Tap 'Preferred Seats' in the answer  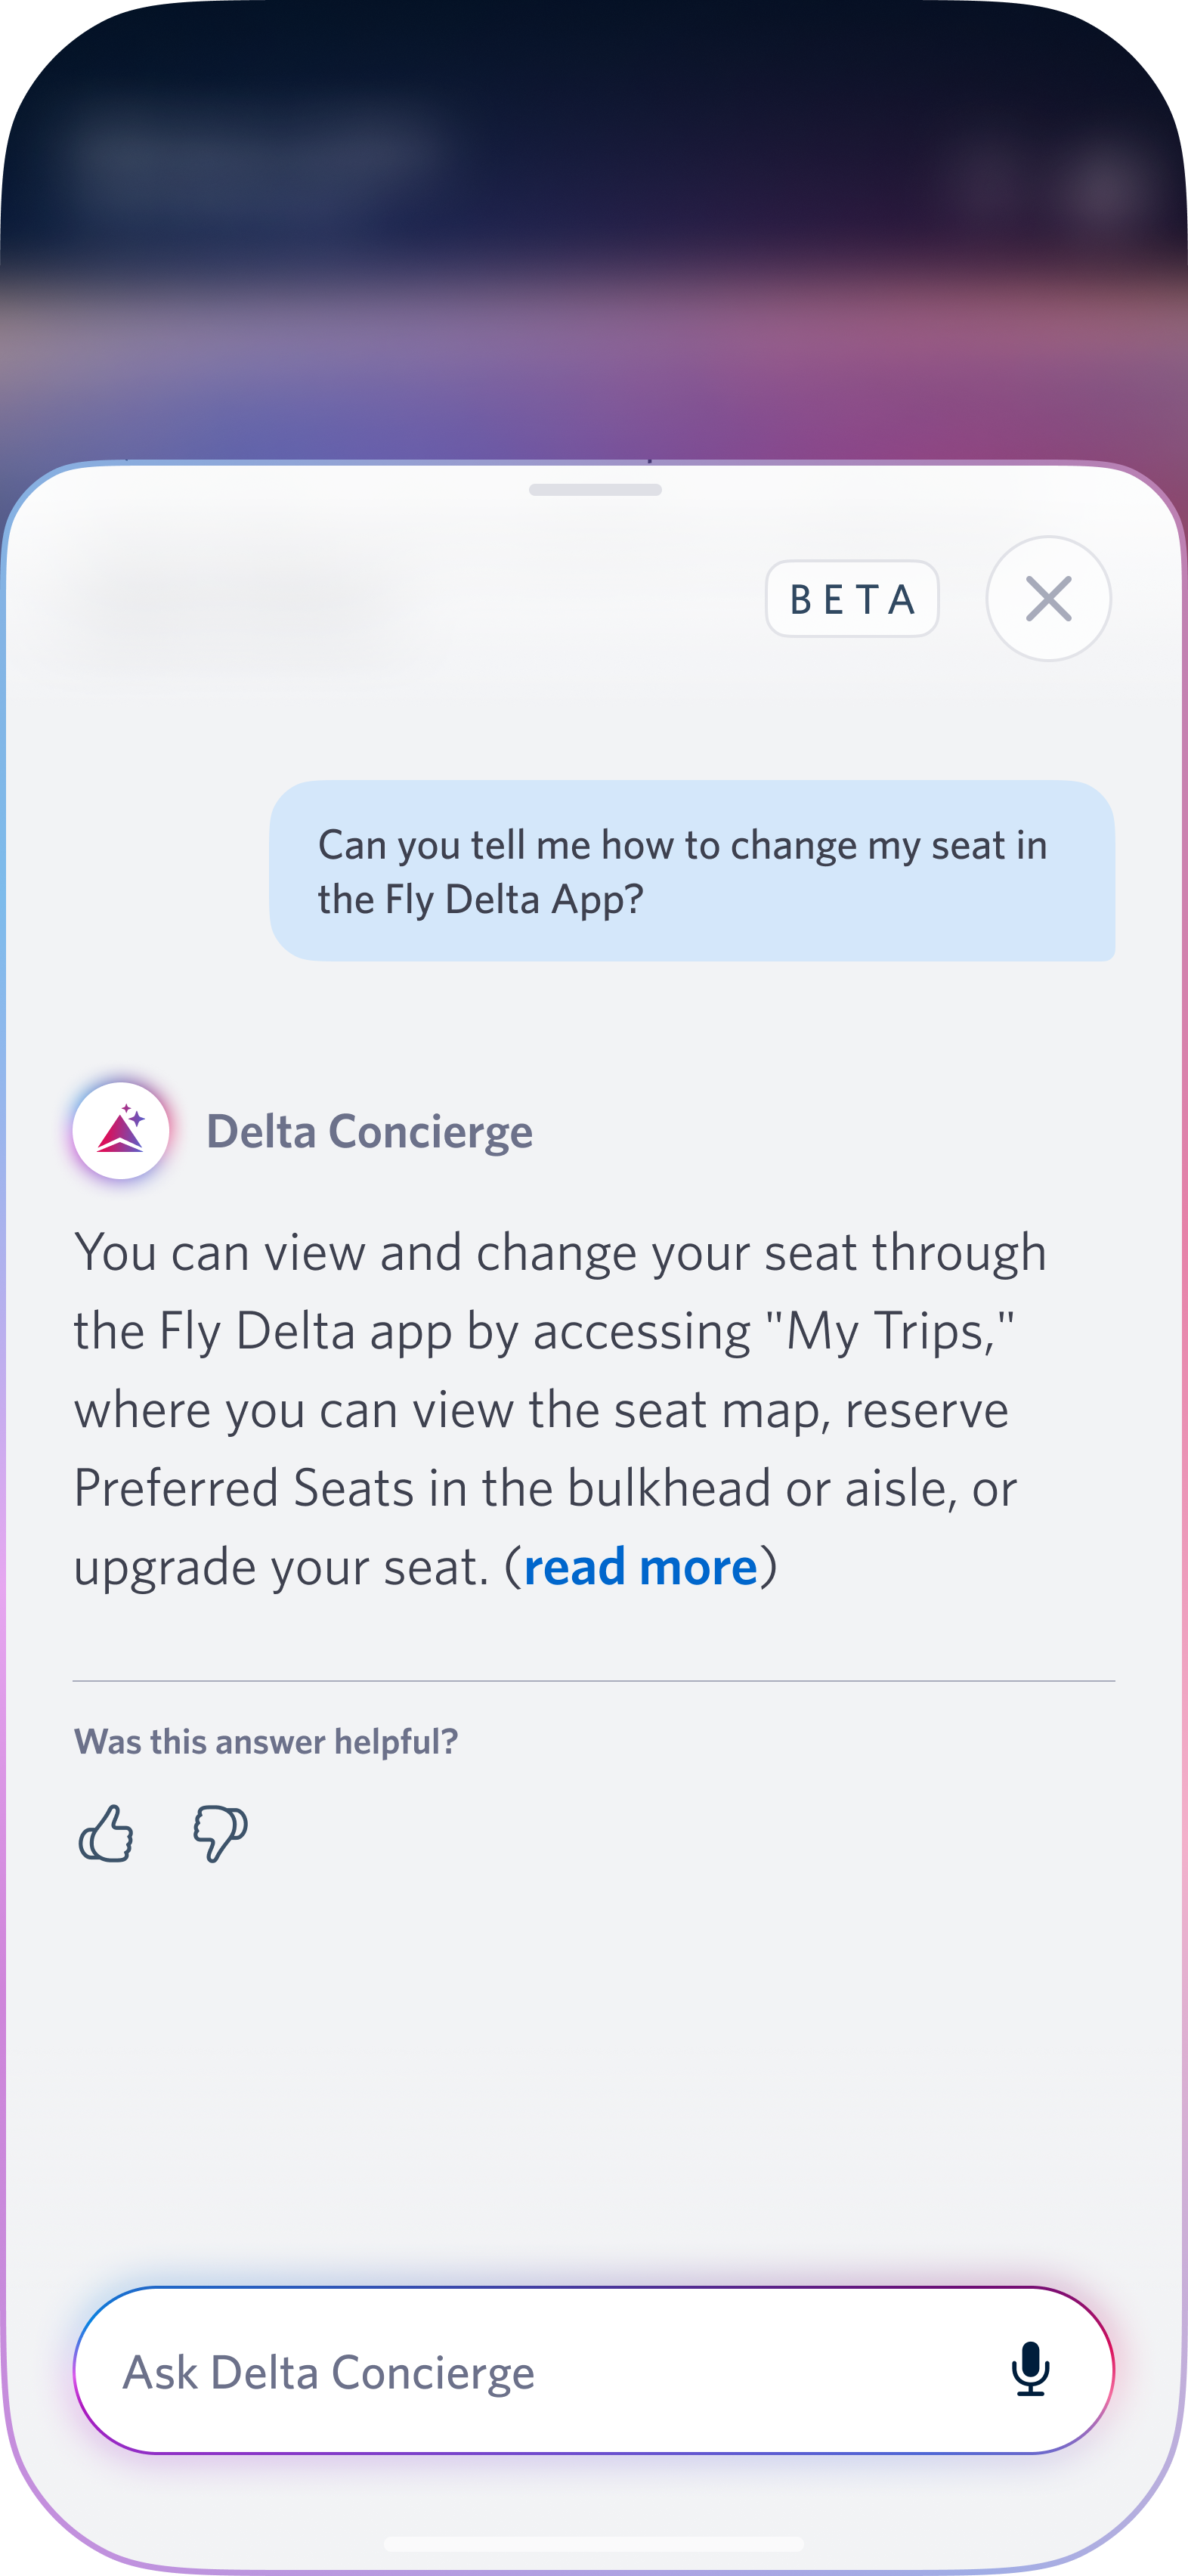click(244, 1488)
